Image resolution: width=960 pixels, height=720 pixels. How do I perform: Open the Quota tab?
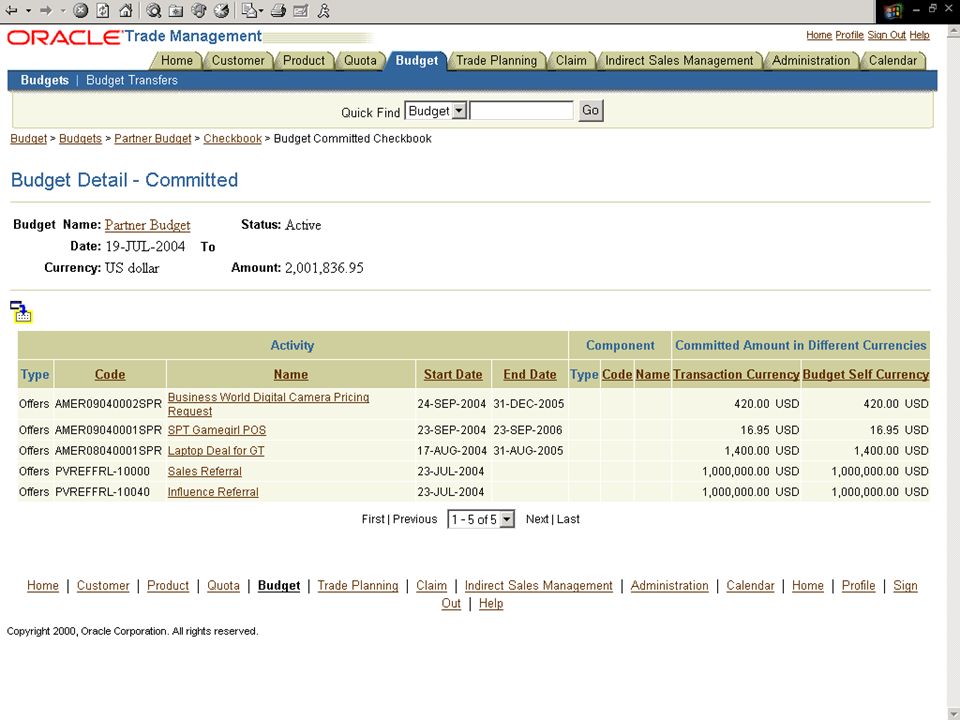tap(360, 61)
